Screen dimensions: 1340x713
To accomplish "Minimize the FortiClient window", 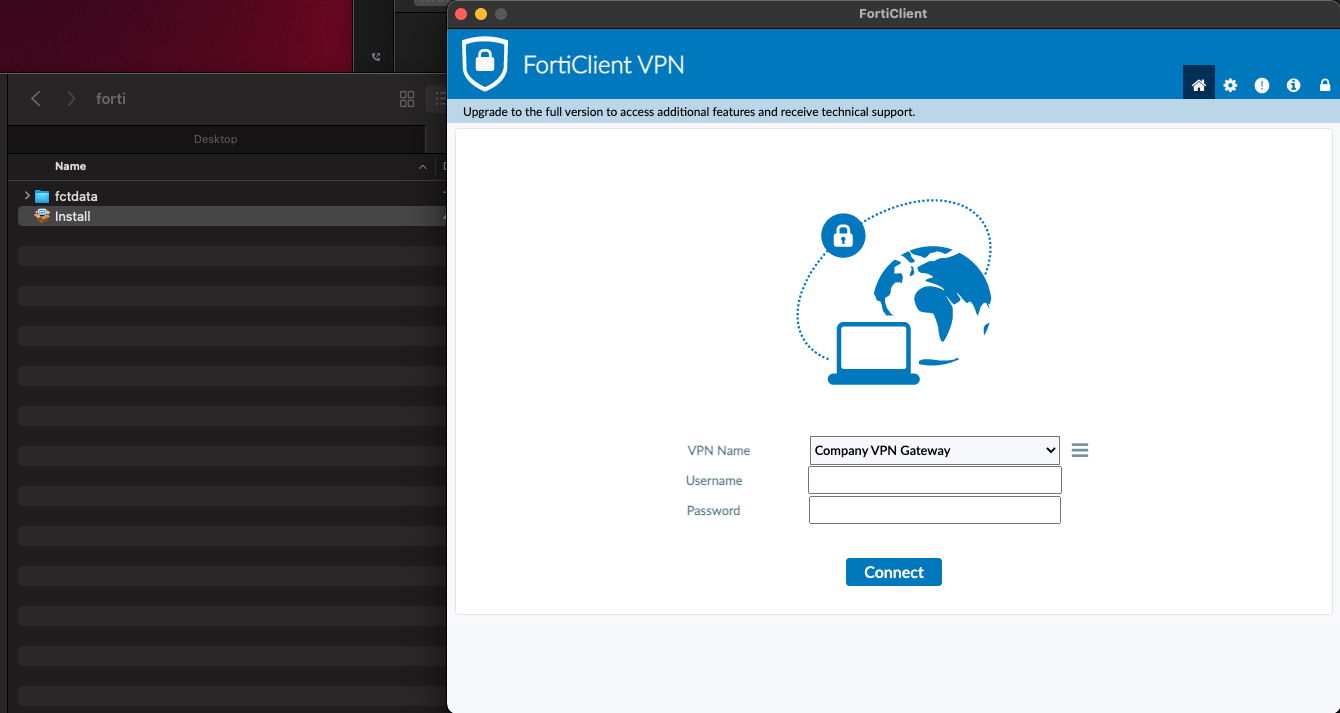I will [x=481, y=13].
